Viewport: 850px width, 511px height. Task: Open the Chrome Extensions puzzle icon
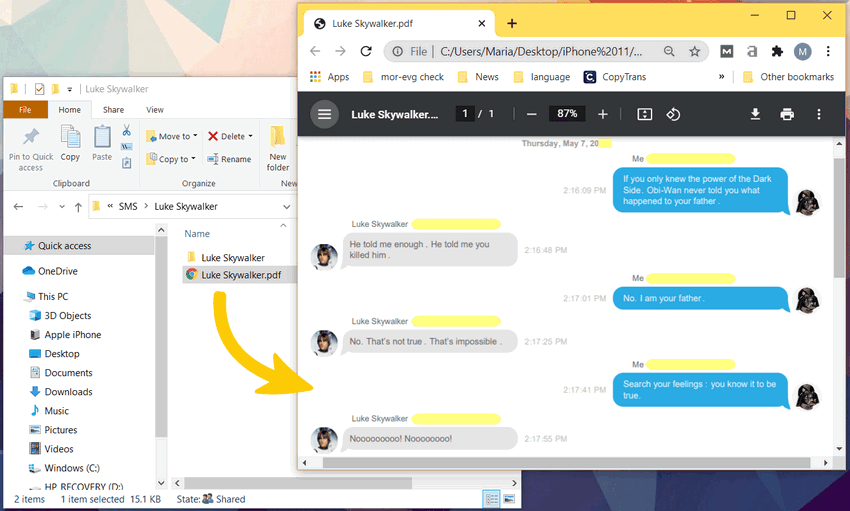click(x=777, y=51)
